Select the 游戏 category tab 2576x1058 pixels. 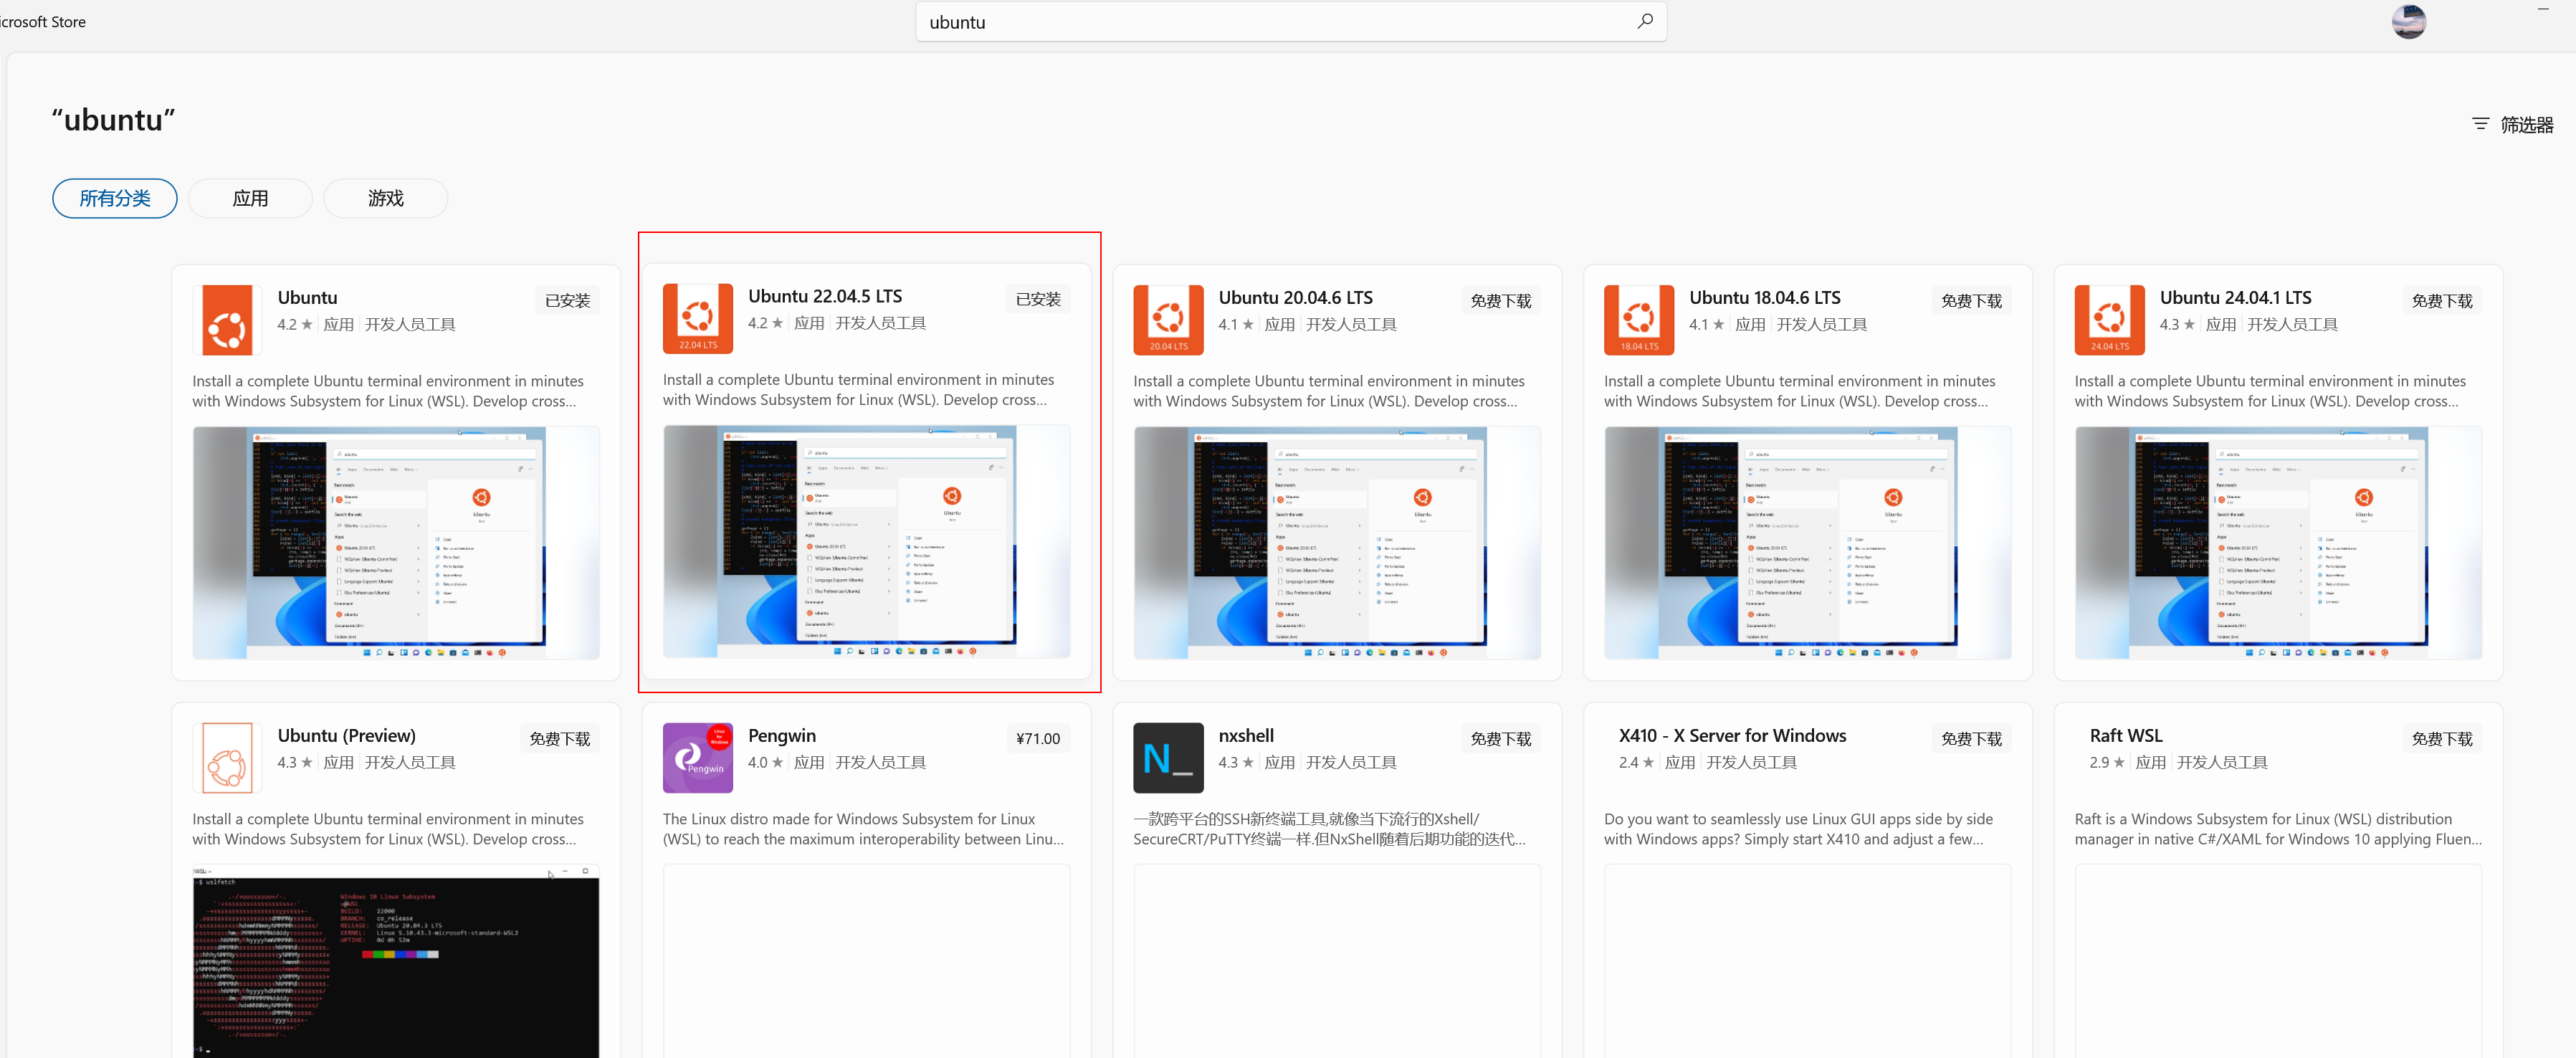coord(386,198)
